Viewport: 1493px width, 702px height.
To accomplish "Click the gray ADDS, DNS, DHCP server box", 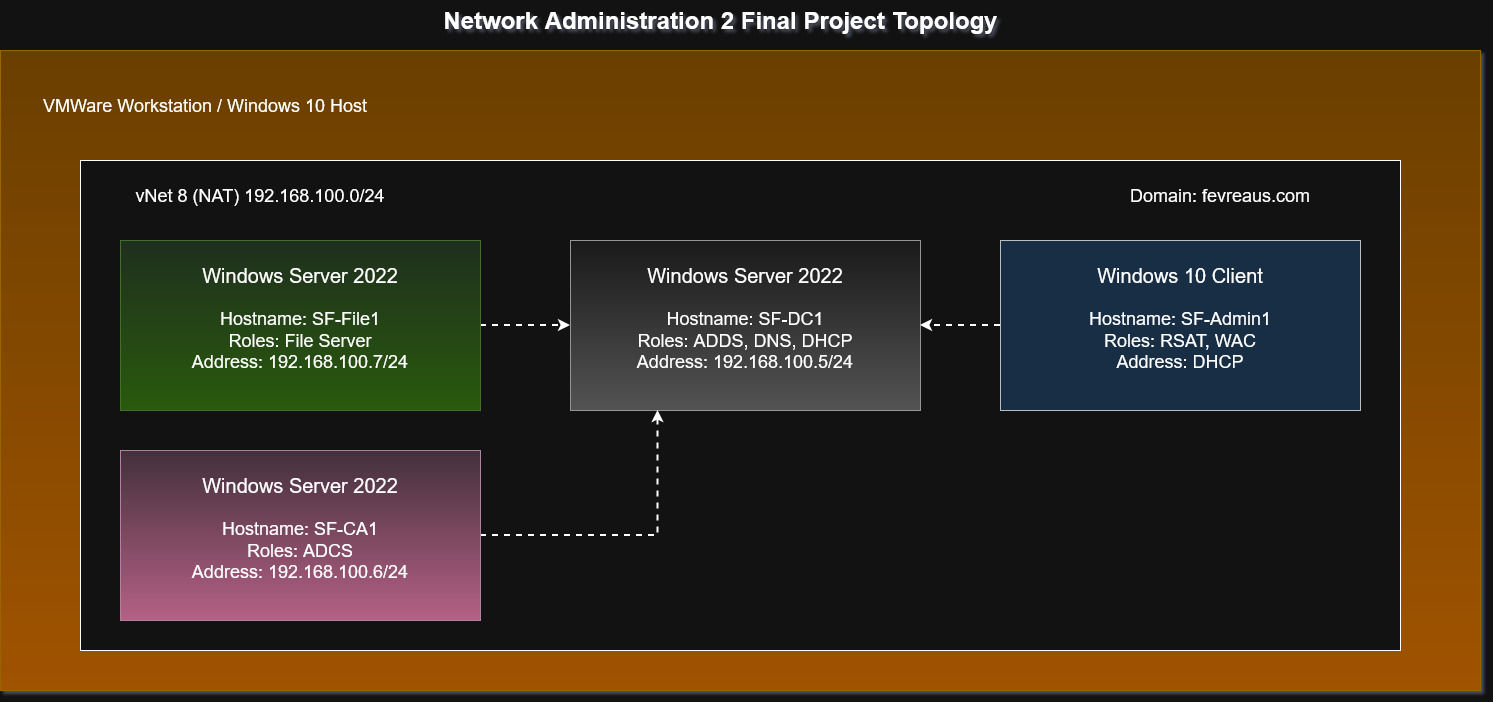I will [x=745, y=325].
